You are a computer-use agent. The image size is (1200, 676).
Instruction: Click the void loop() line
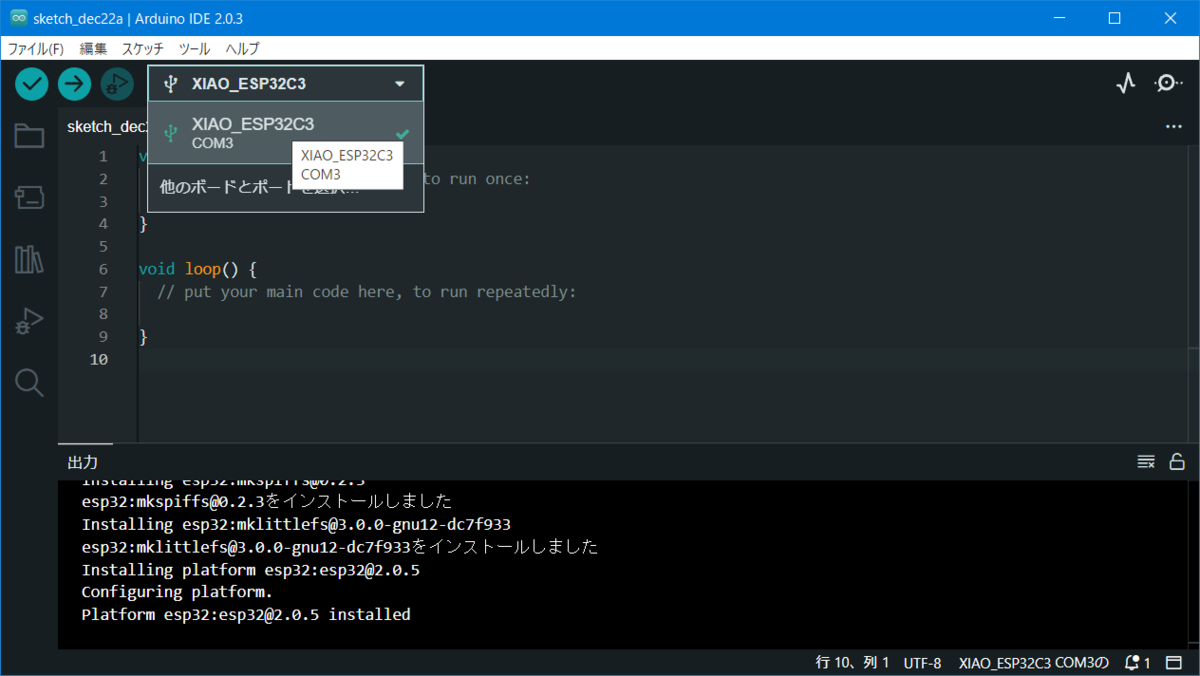198,269
